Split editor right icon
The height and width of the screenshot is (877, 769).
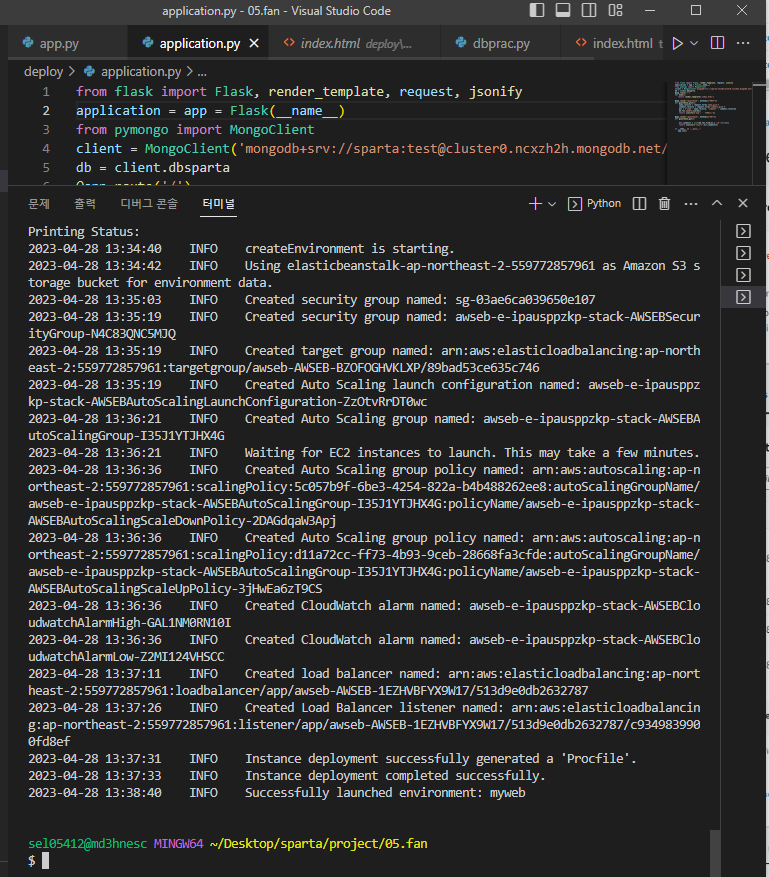point(717,43)
